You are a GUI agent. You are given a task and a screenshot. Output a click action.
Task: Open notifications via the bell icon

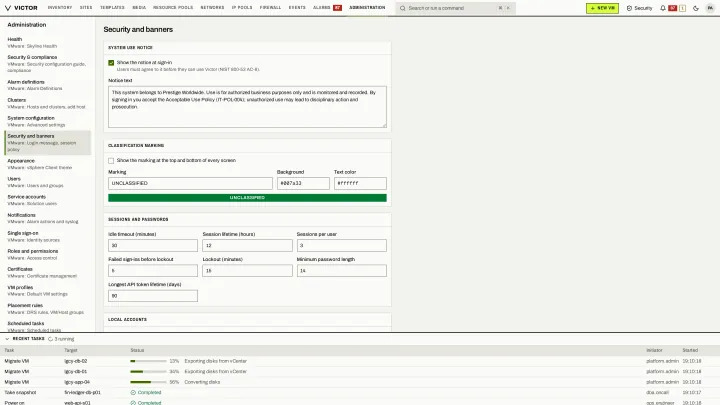pyautogui.click(x=663, y=8)
